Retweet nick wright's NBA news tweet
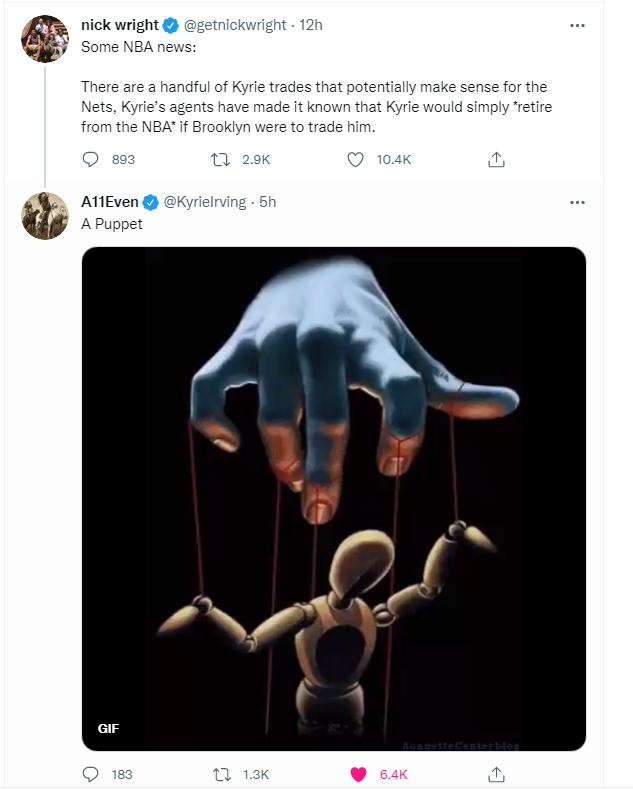Image resolution: width=633 pixels, height=789 pixels. click(225, 159)
